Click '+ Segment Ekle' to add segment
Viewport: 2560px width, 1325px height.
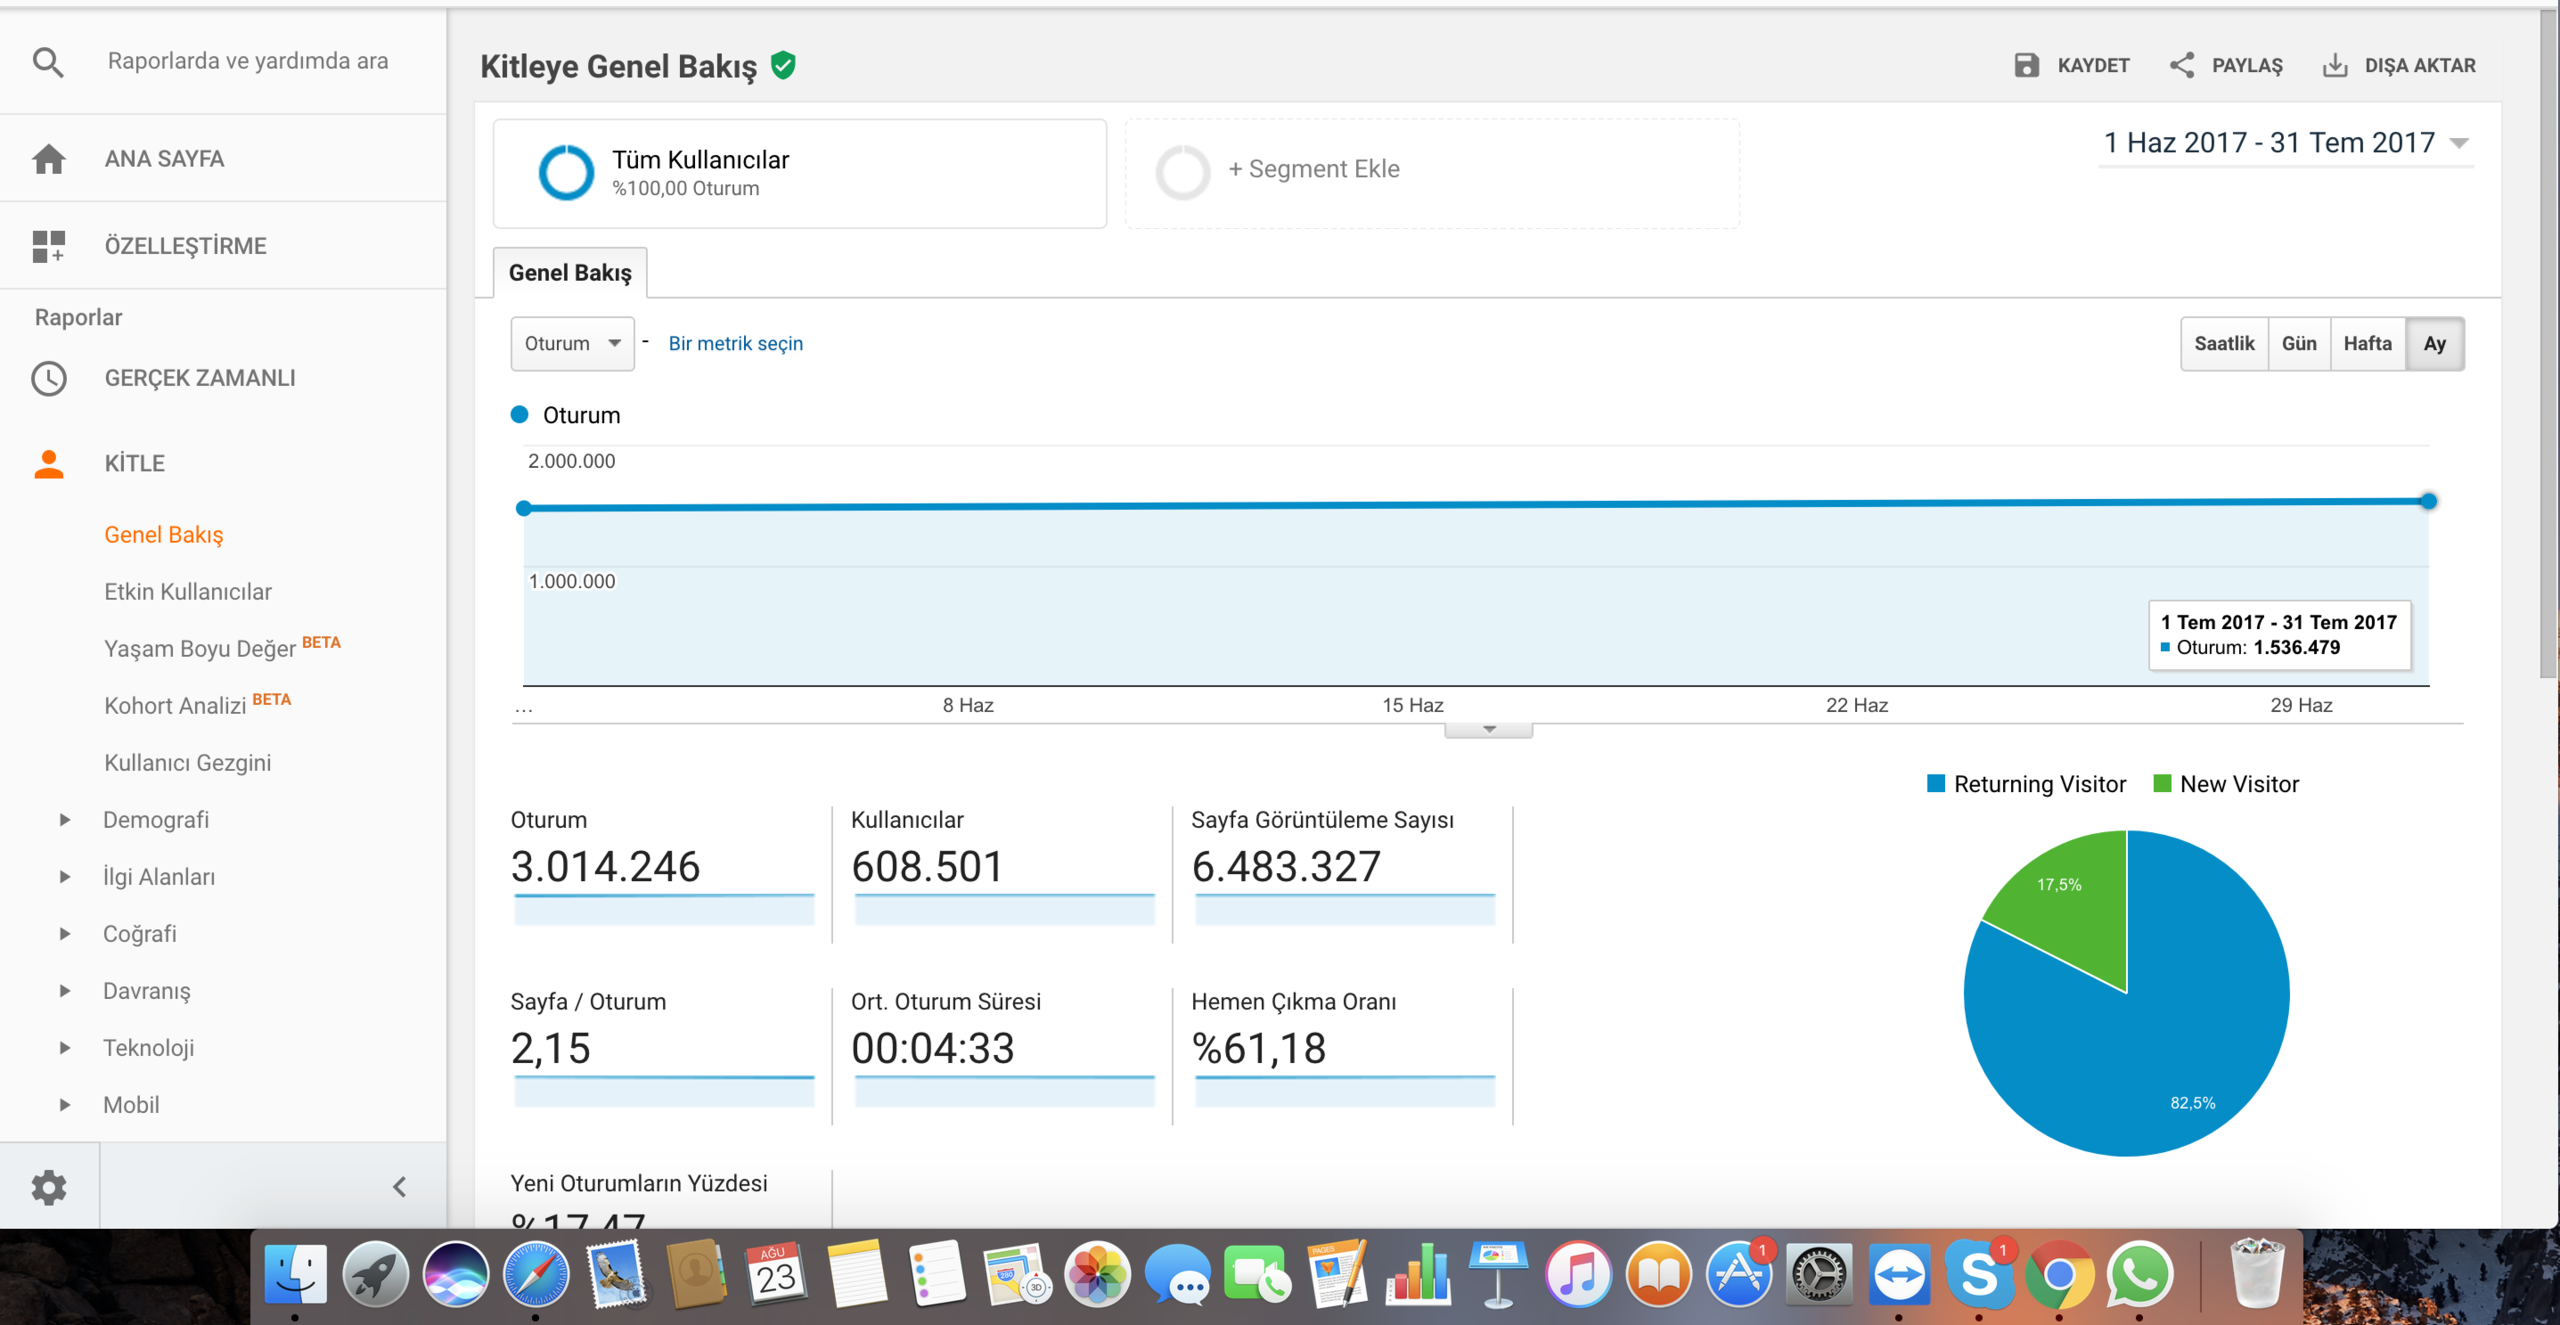coord(1432,173)
